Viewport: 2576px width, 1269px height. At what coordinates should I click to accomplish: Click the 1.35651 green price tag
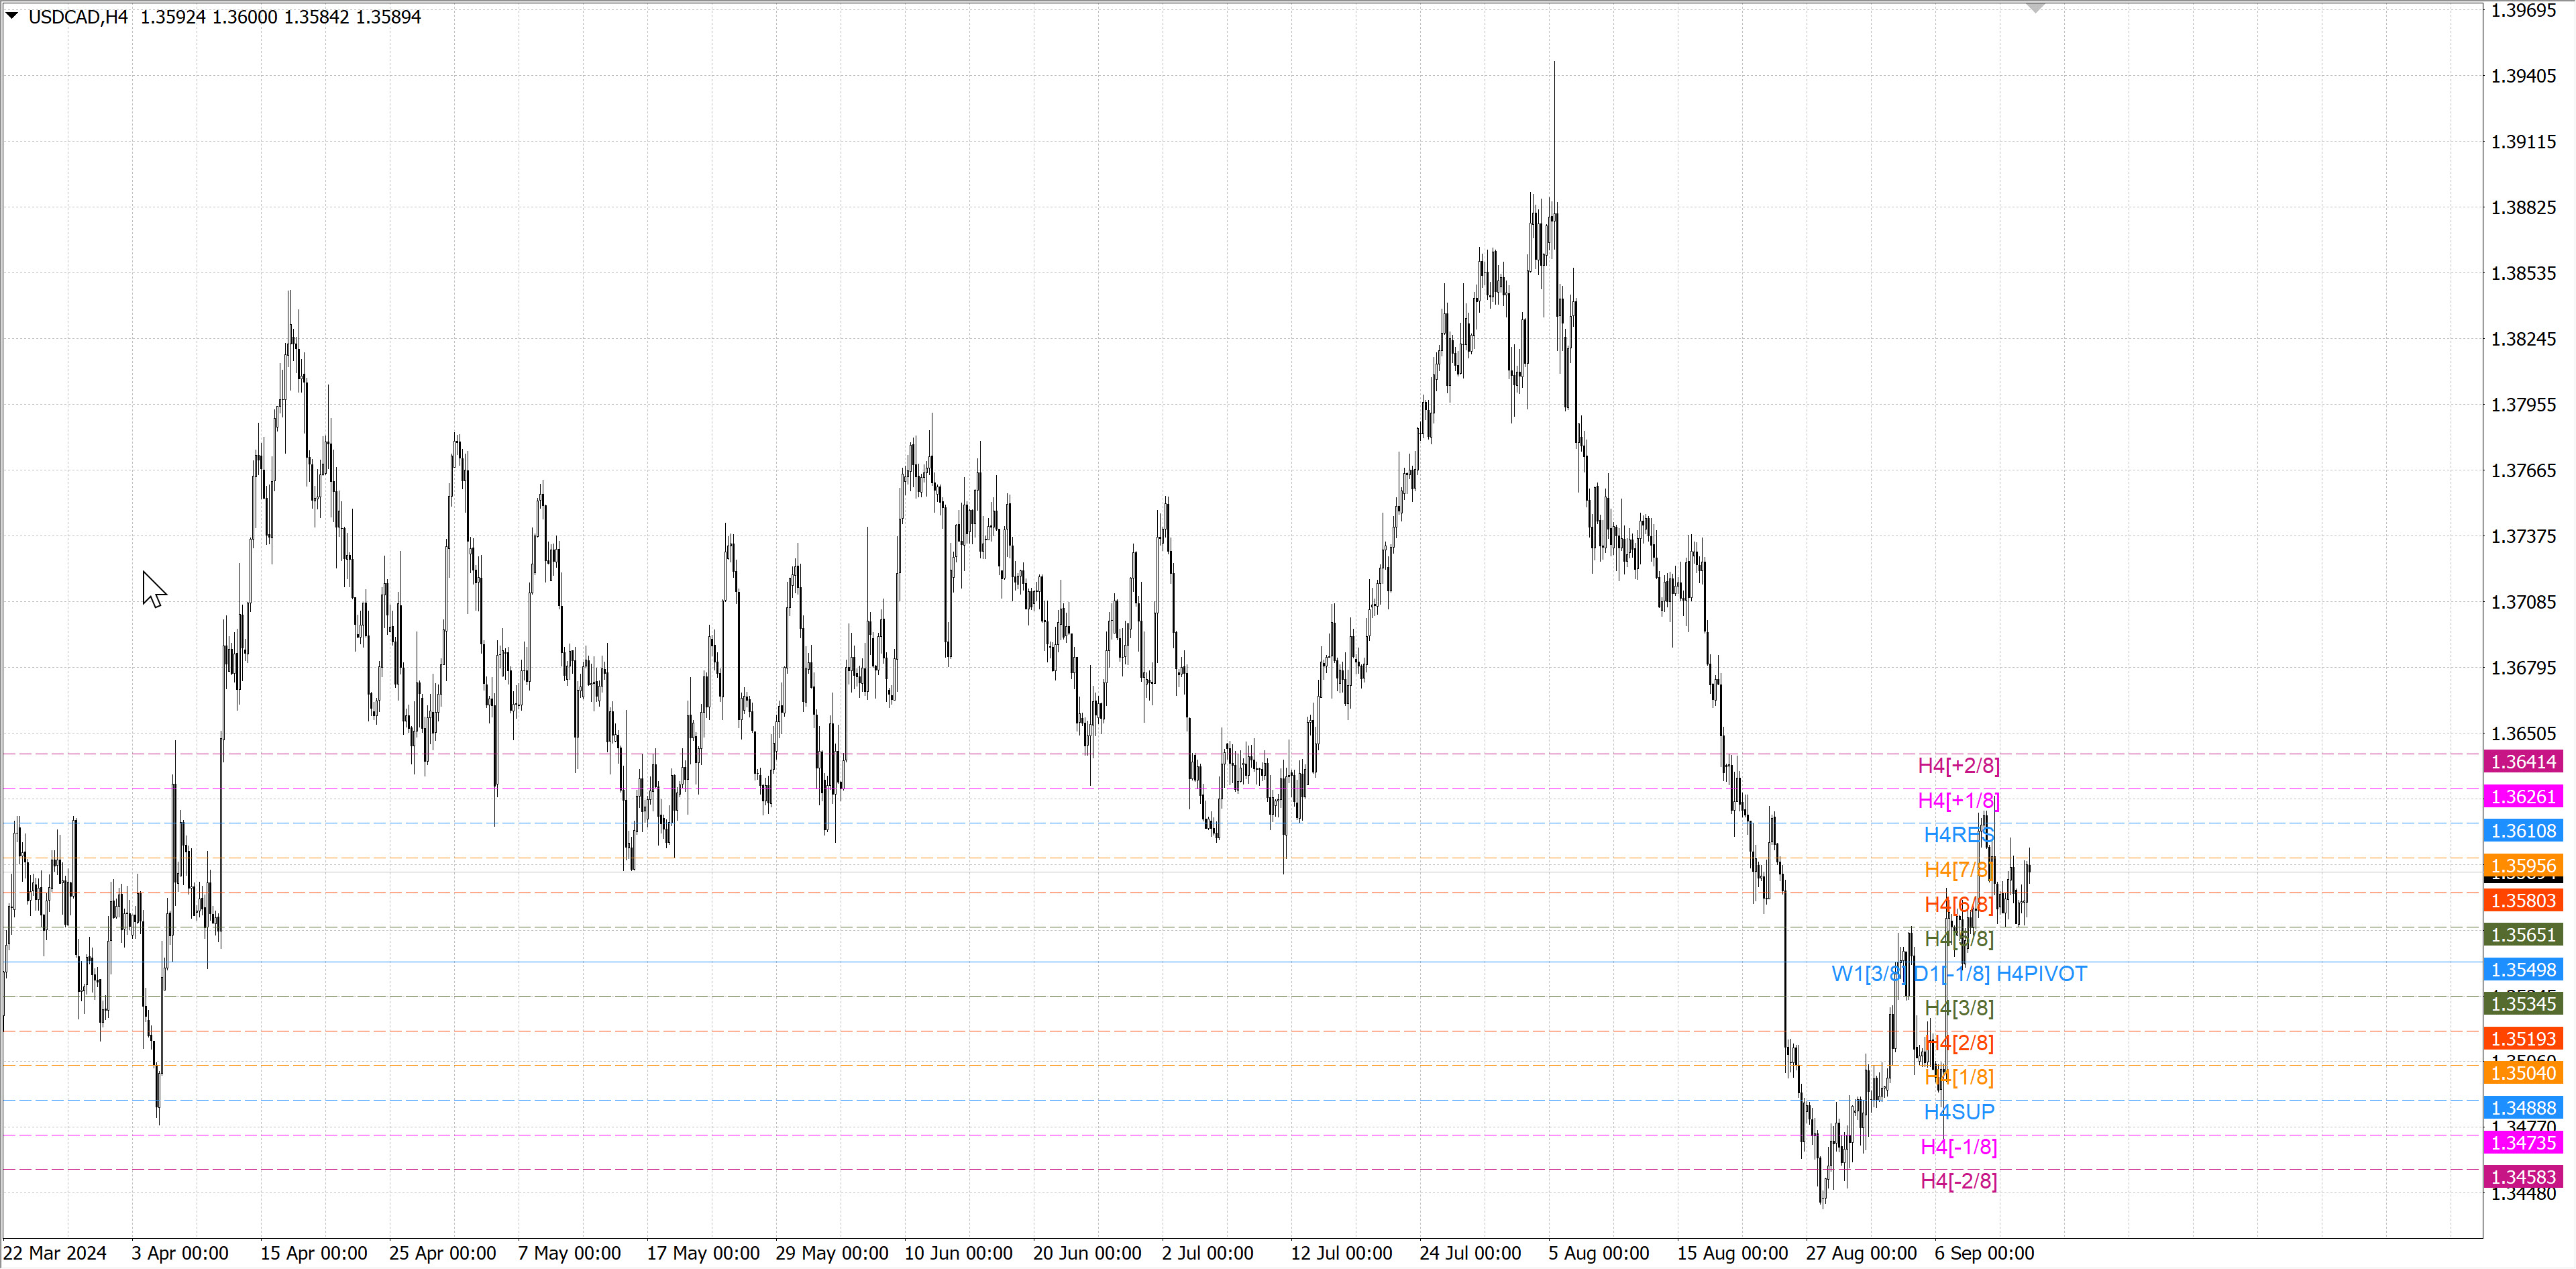[2522, 935]
